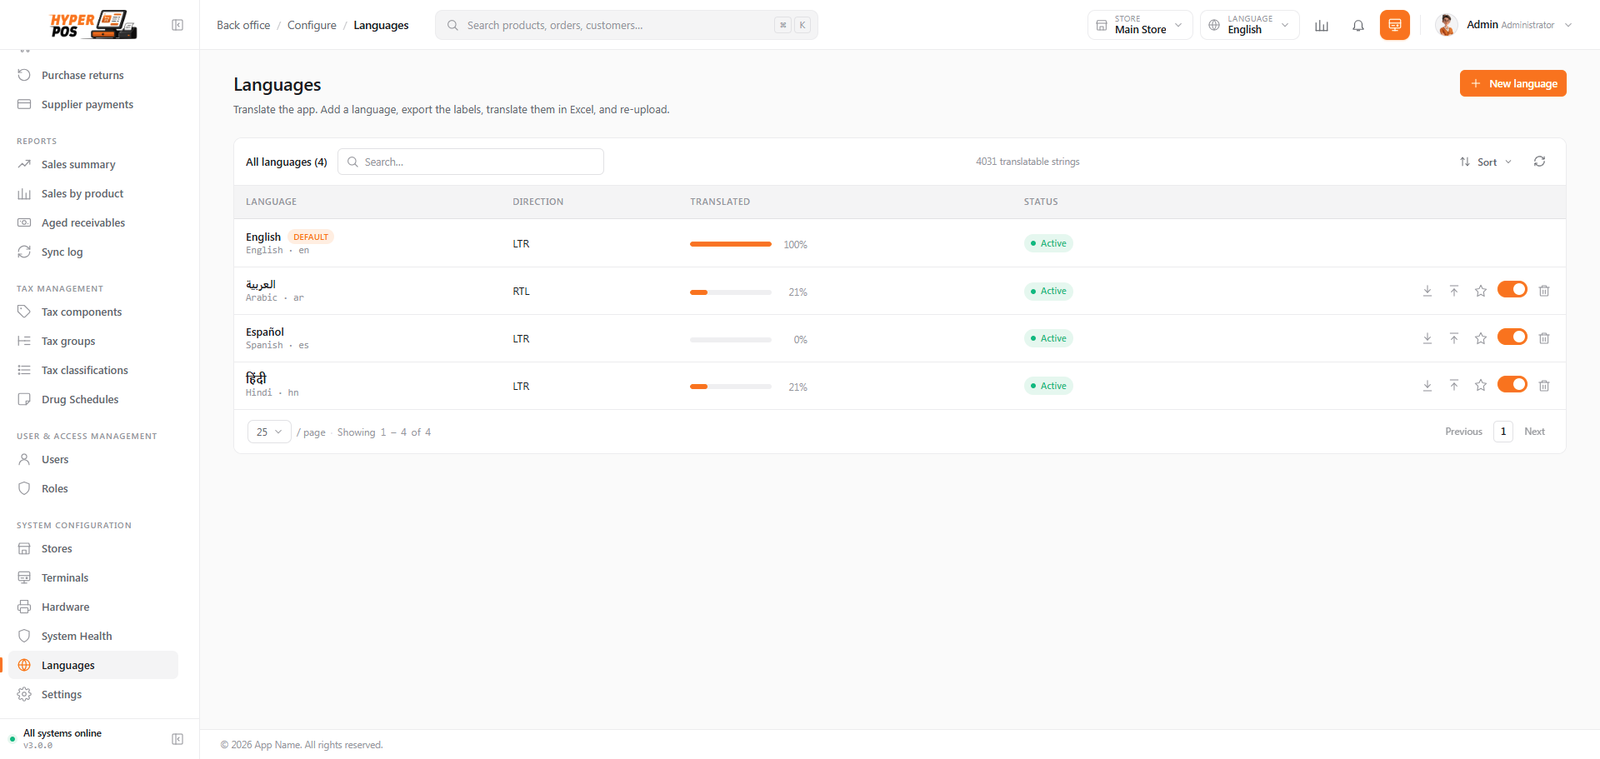Click the New language button
This screenshot has height=759, width=1600.
click(x=1513, y=84)
